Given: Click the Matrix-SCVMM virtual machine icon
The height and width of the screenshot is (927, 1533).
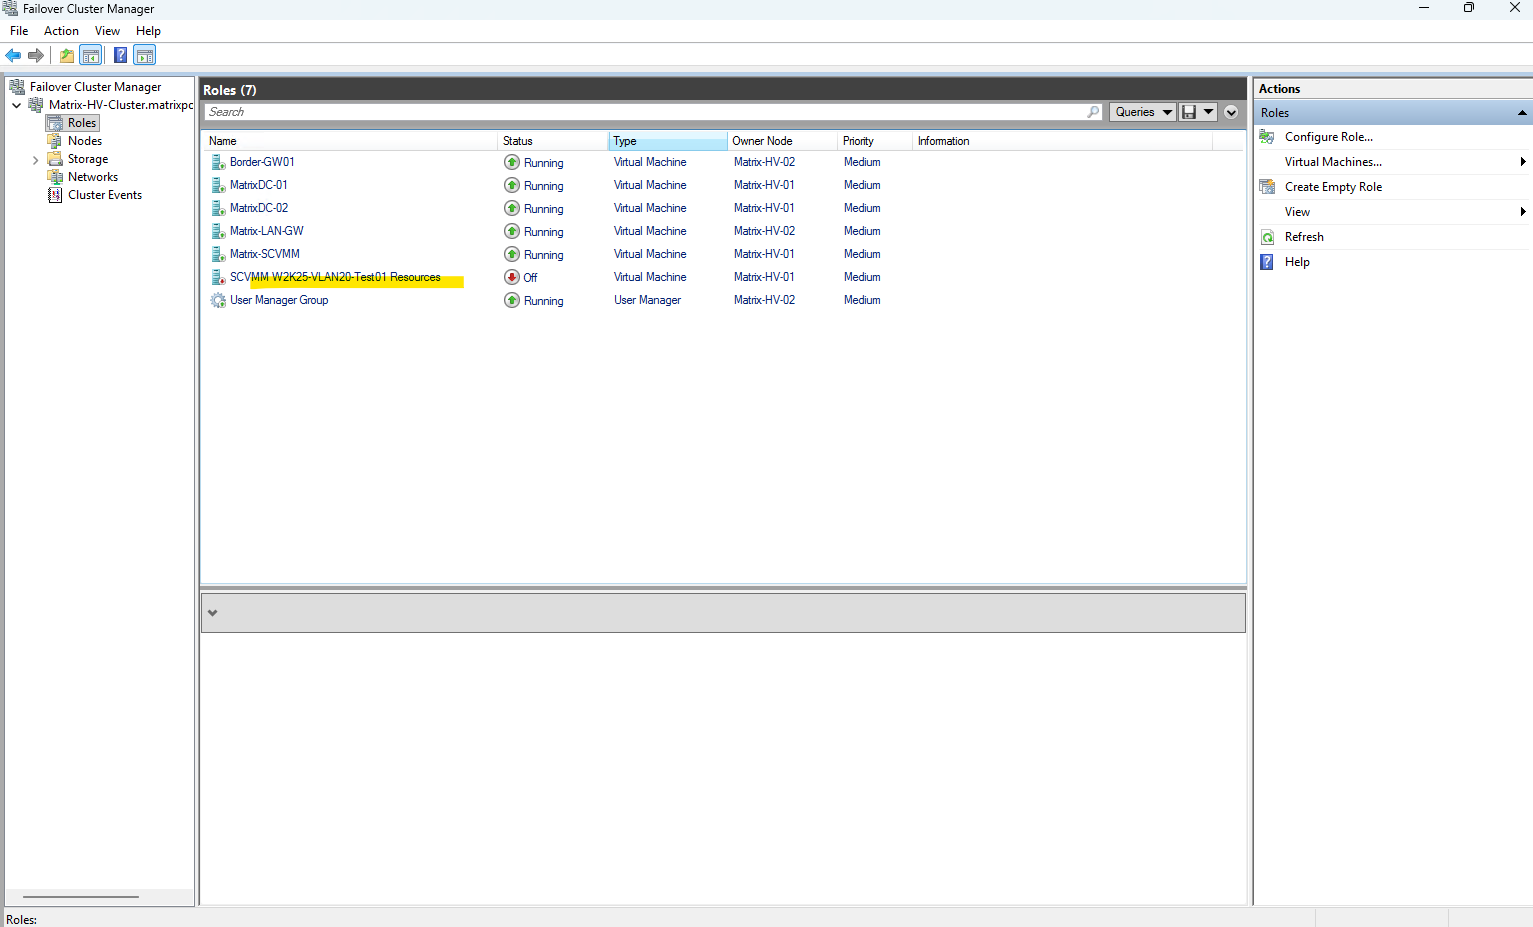Looking at the screenshot, I should click(x=218, y=254).
